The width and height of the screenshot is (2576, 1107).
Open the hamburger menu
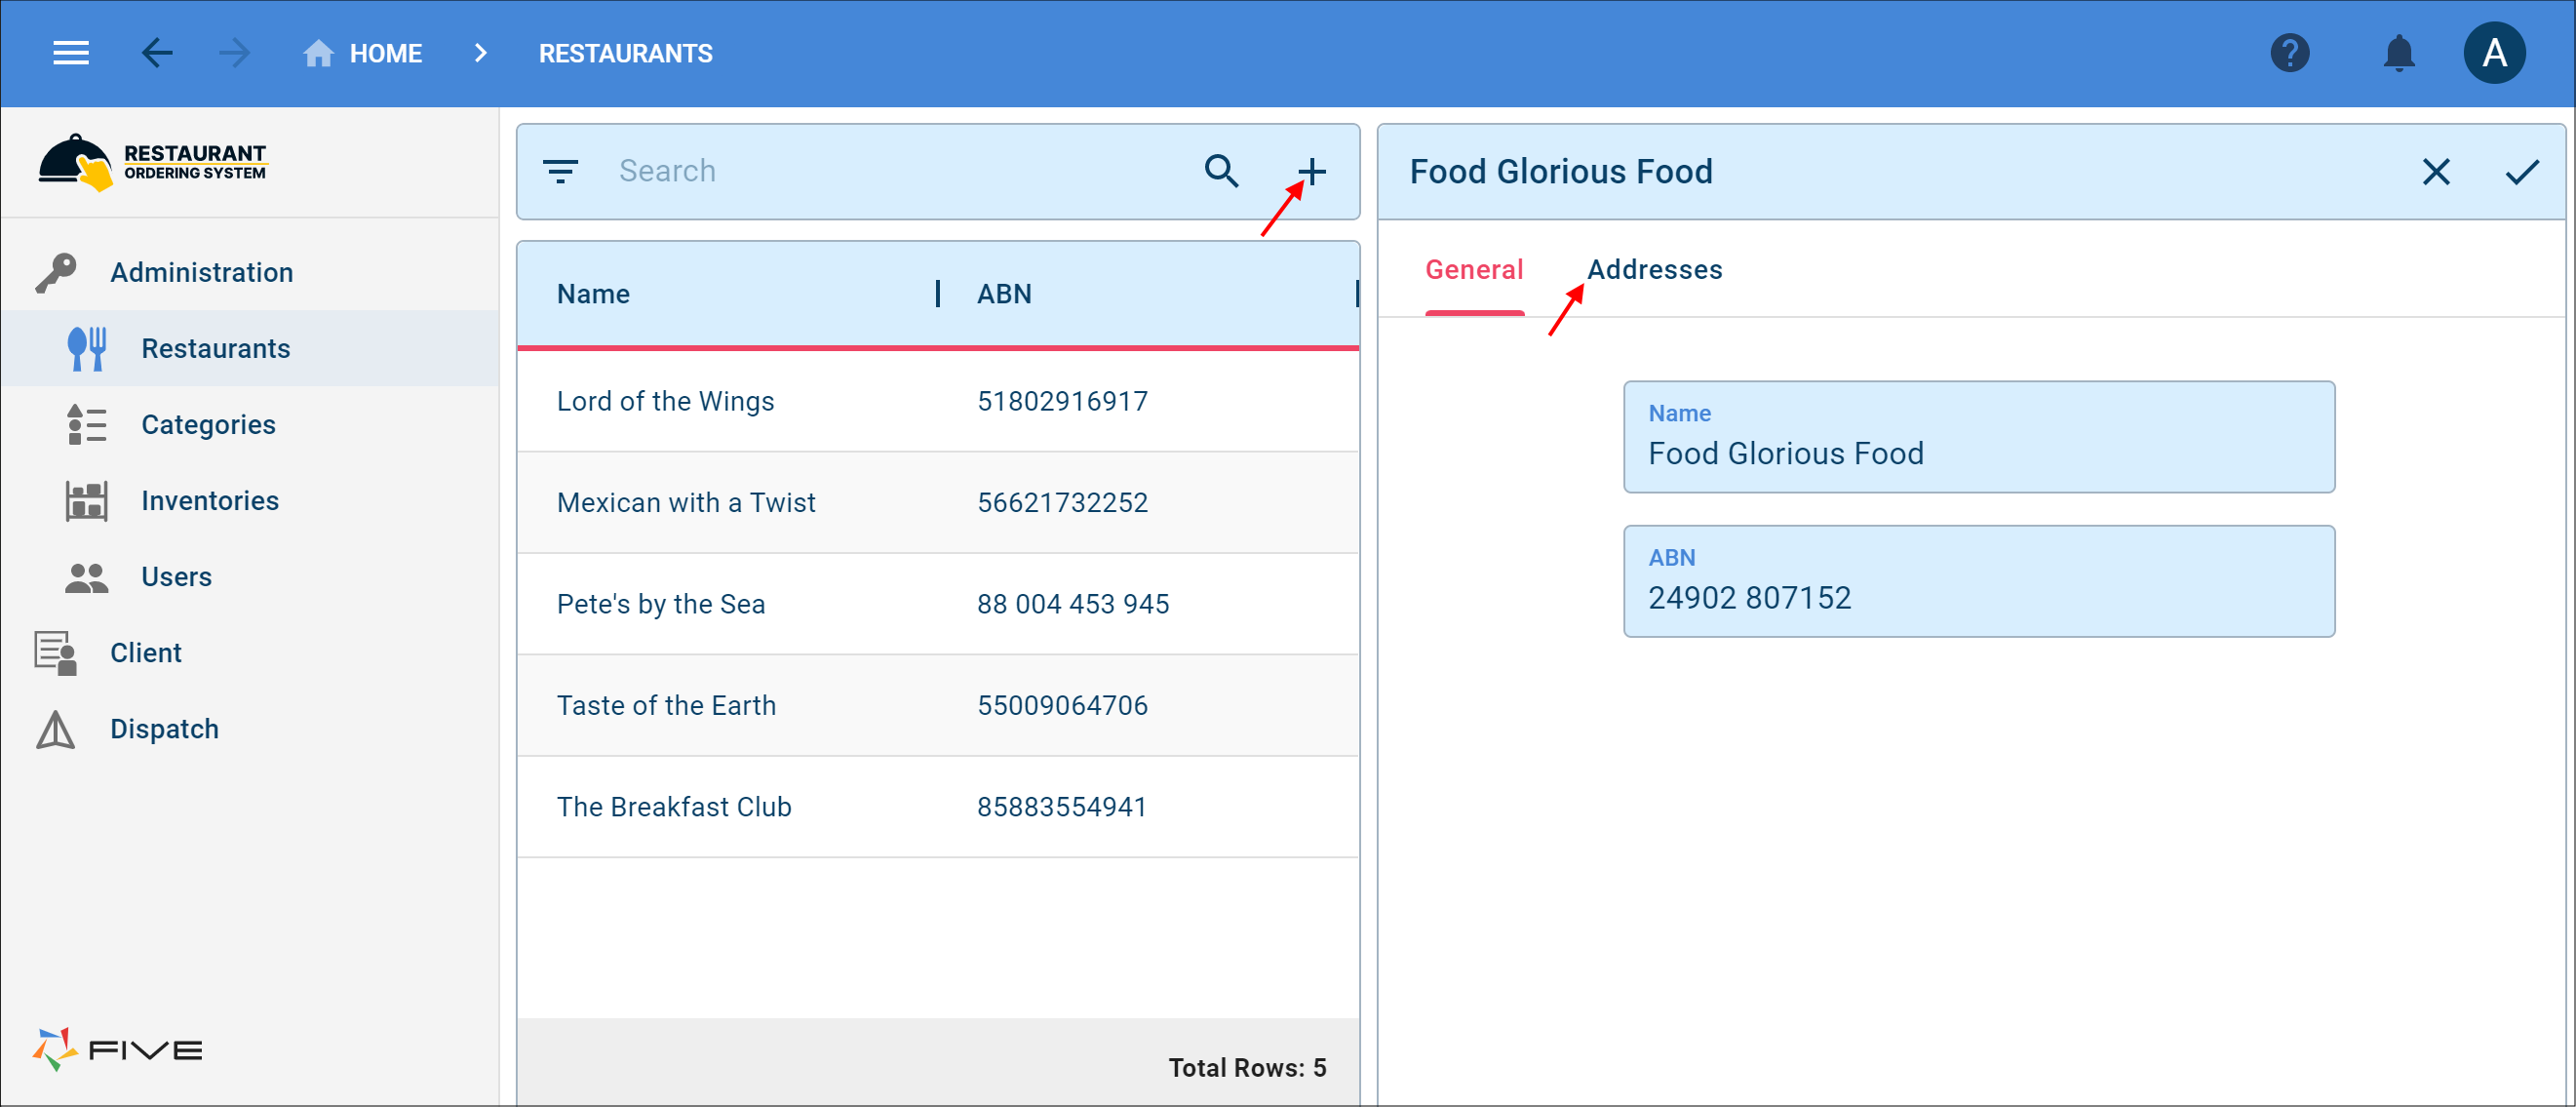pyautogui.click(x=71, y=53)
